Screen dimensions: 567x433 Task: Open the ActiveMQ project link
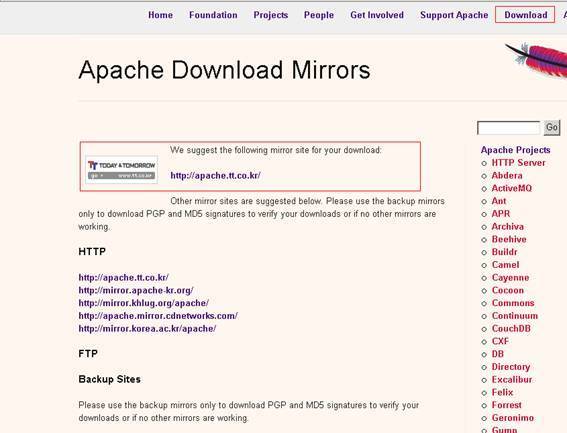pos(512,188)
